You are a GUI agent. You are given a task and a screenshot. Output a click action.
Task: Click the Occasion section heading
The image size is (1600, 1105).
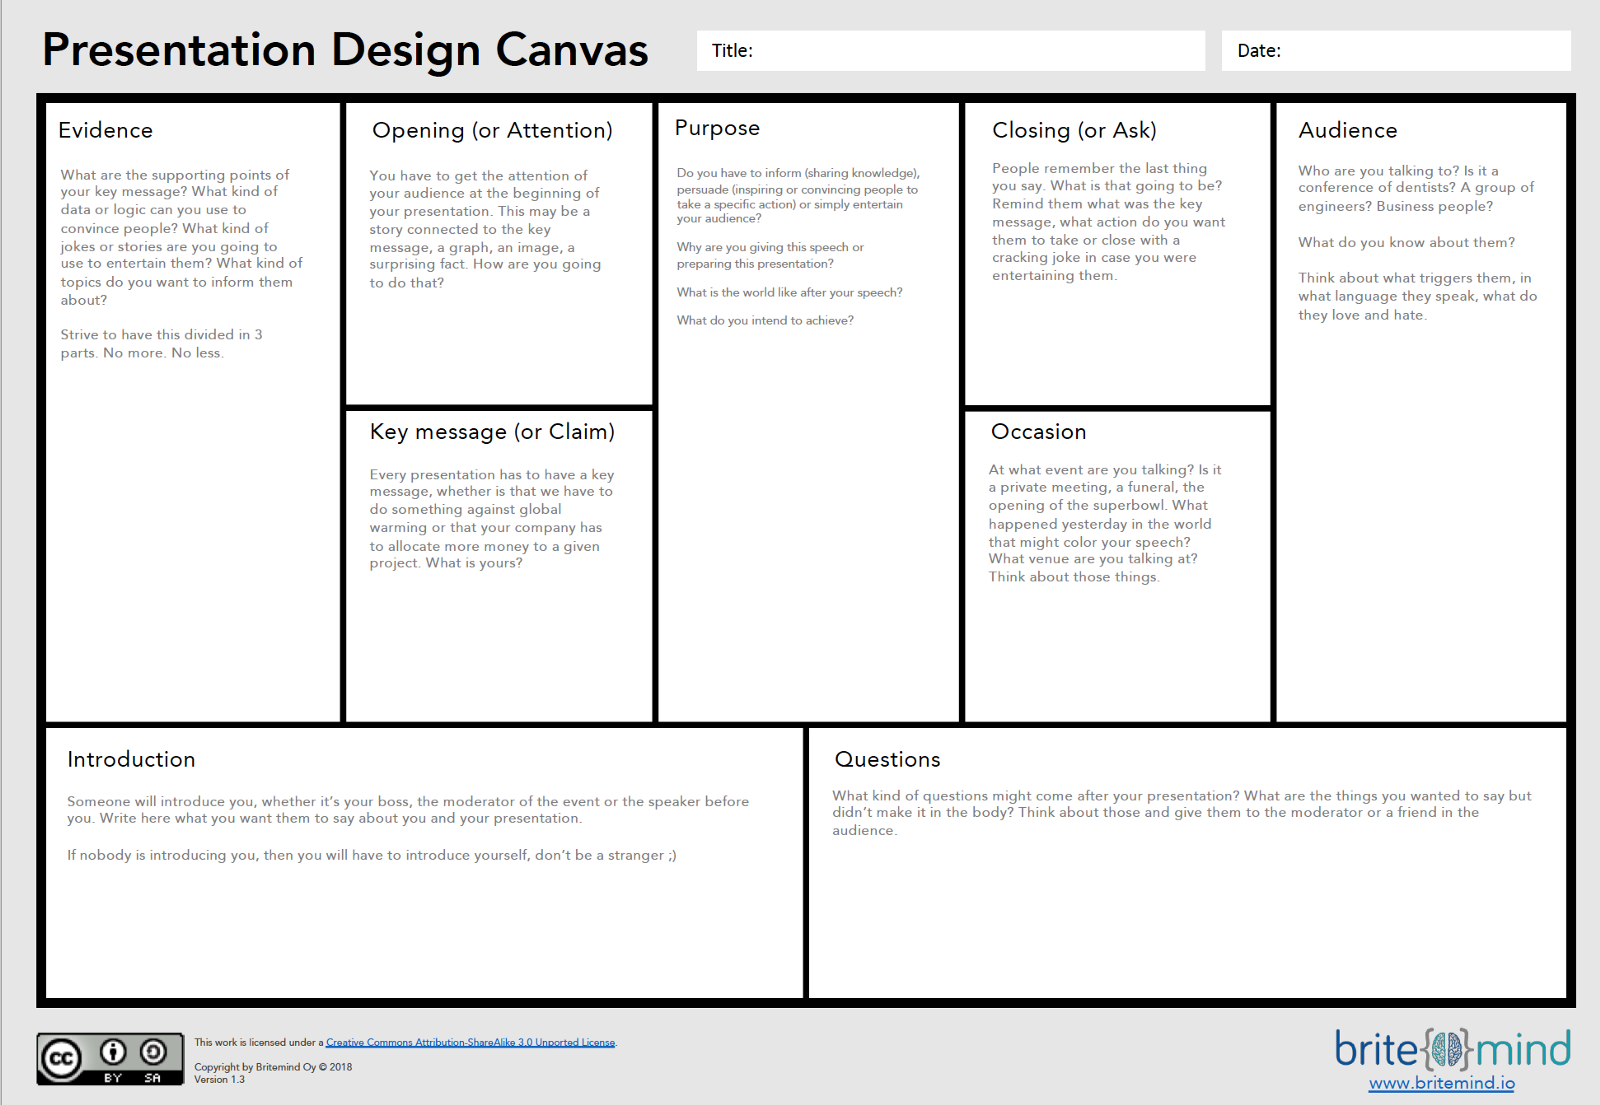coord(1038,432)
